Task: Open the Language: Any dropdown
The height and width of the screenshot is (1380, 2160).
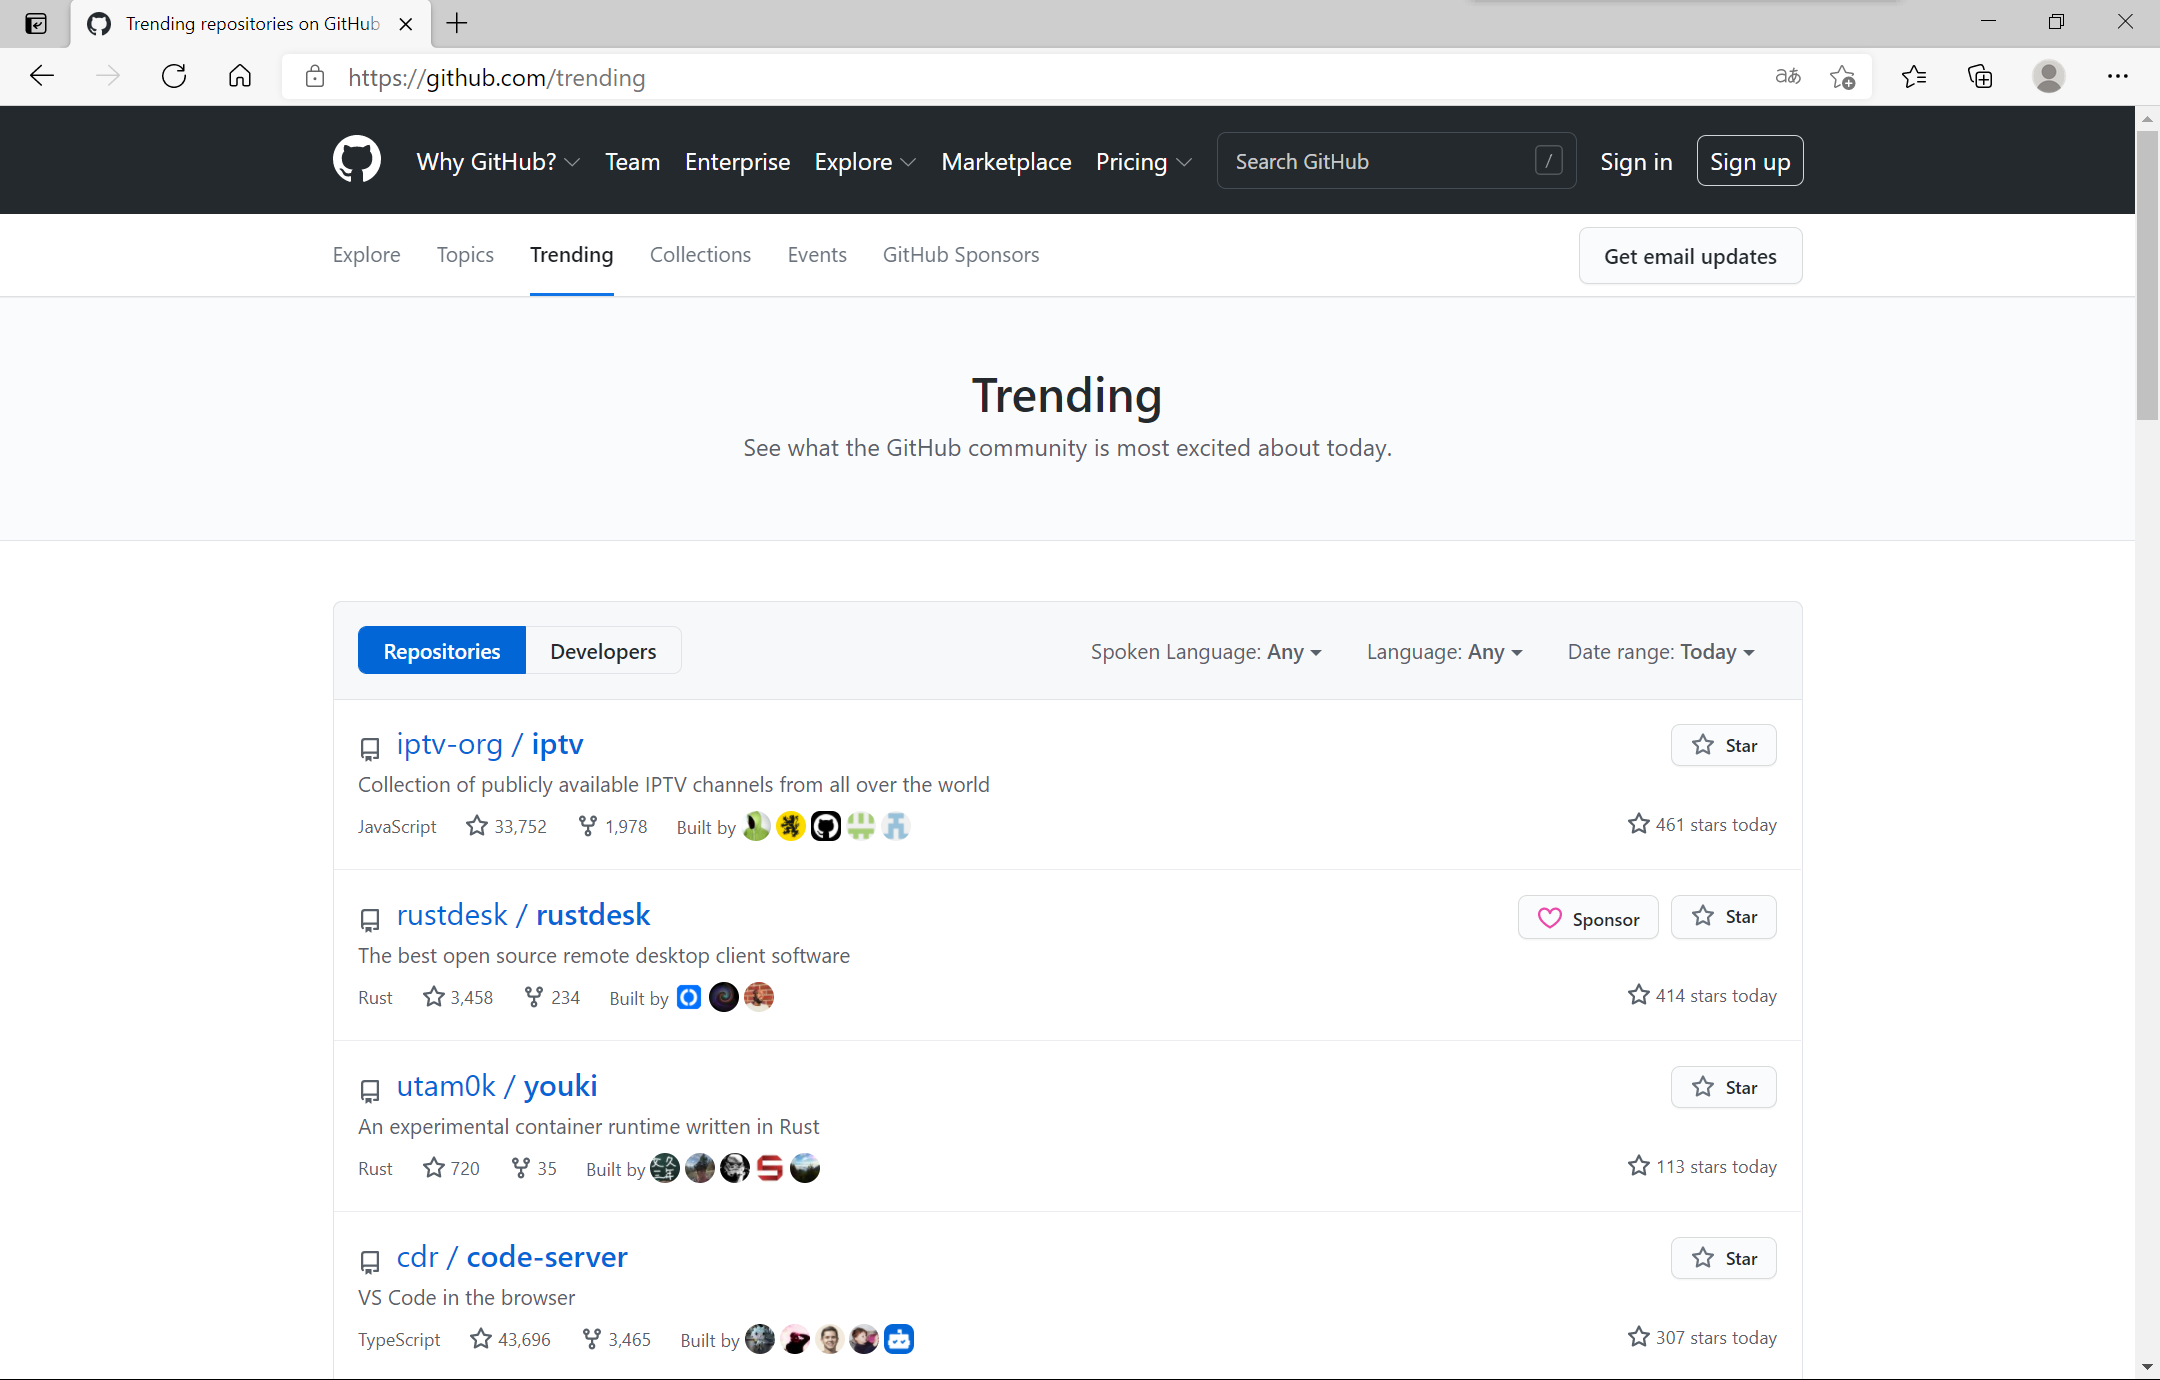Action: coord(1443,652)
